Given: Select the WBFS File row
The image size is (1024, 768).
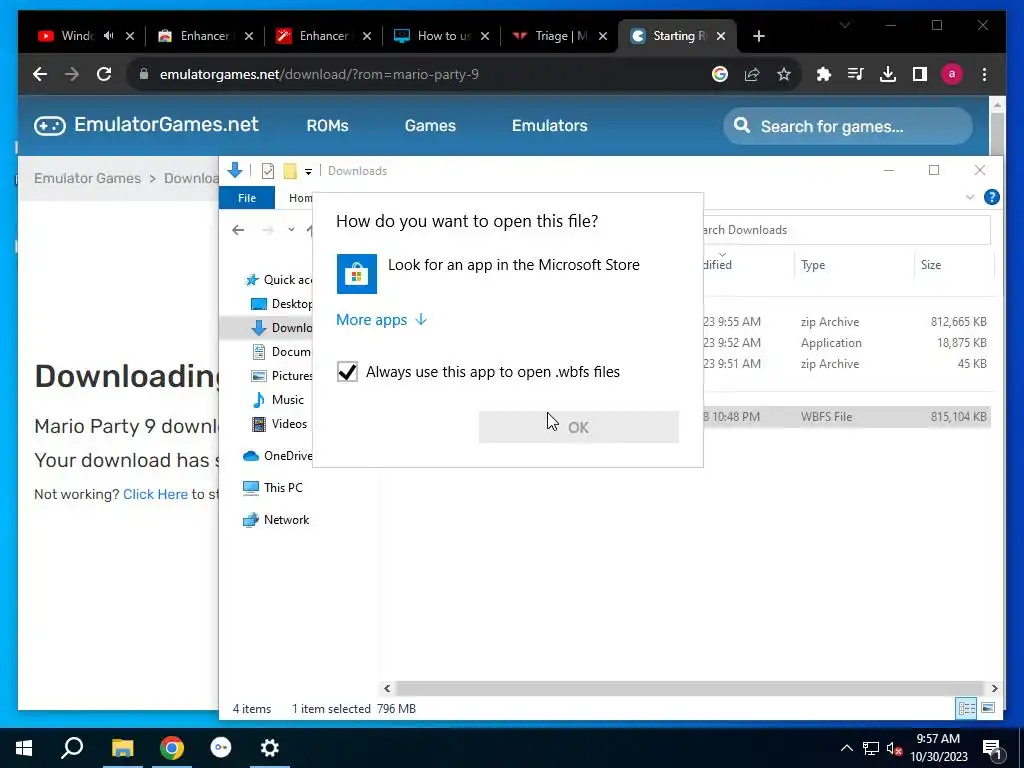Looking at the screenshot, I should (x=846, y=417).
